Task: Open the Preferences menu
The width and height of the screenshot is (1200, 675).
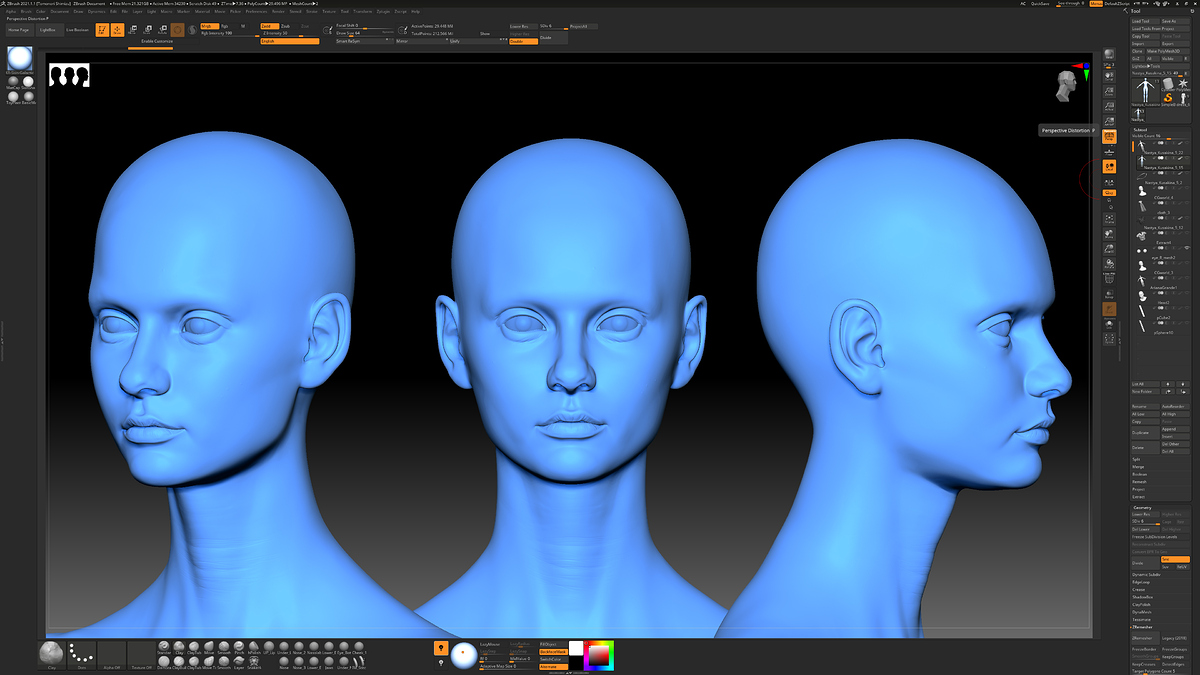Action: (257, 11)
